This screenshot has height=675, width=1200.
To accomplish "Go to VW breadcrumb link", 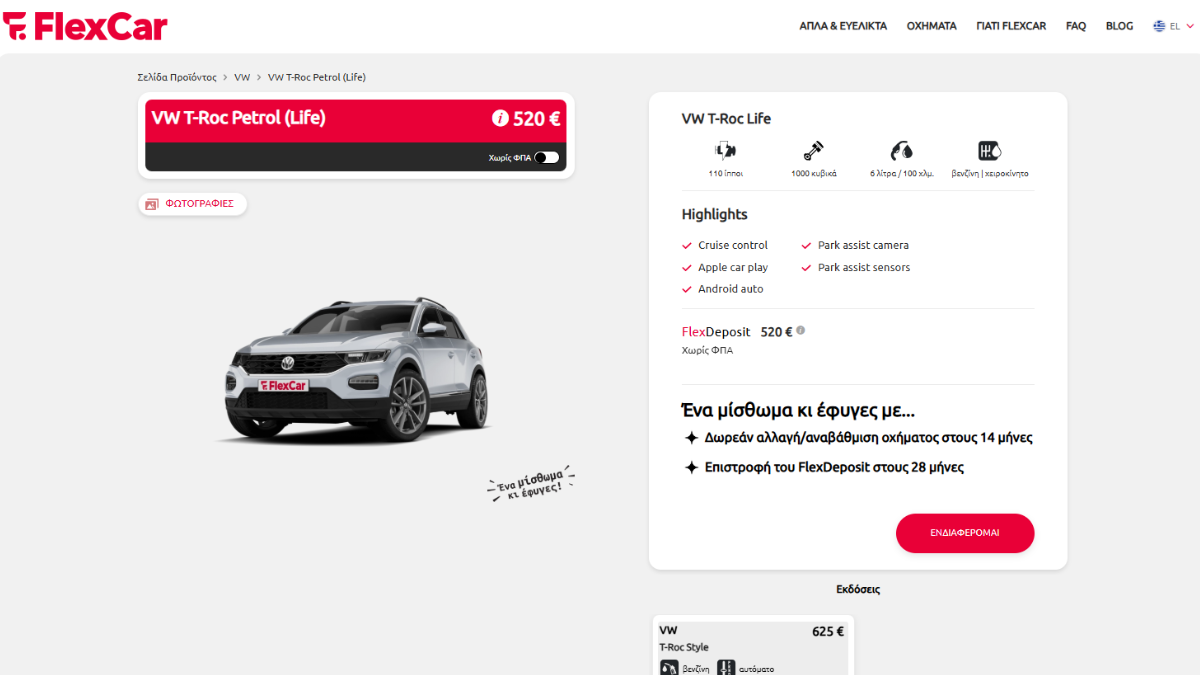I will (x=242, y=77).
